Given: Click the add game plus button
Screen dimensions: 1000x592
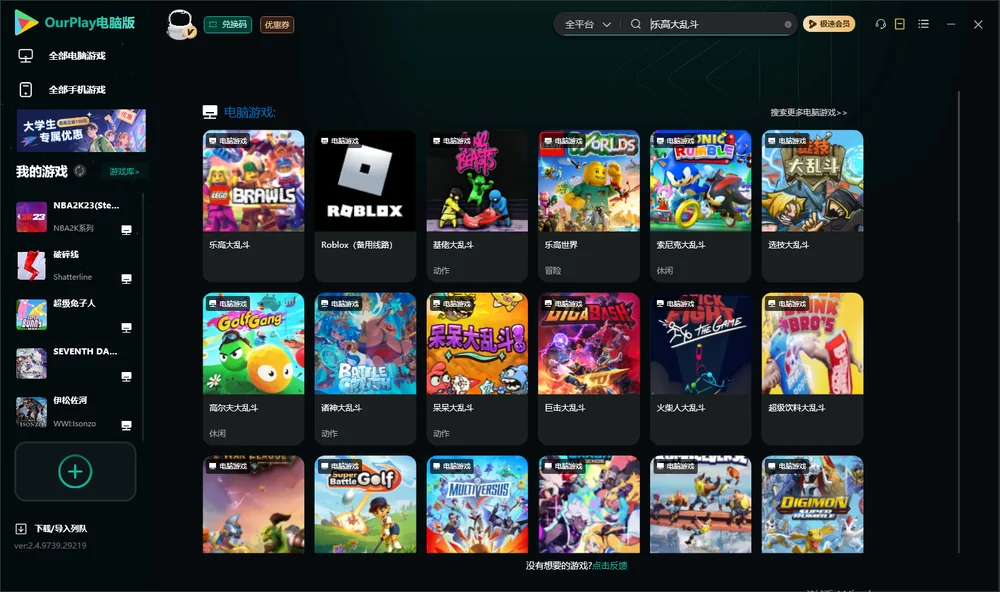Looking at the screenshot, I should tap(75, 471).
